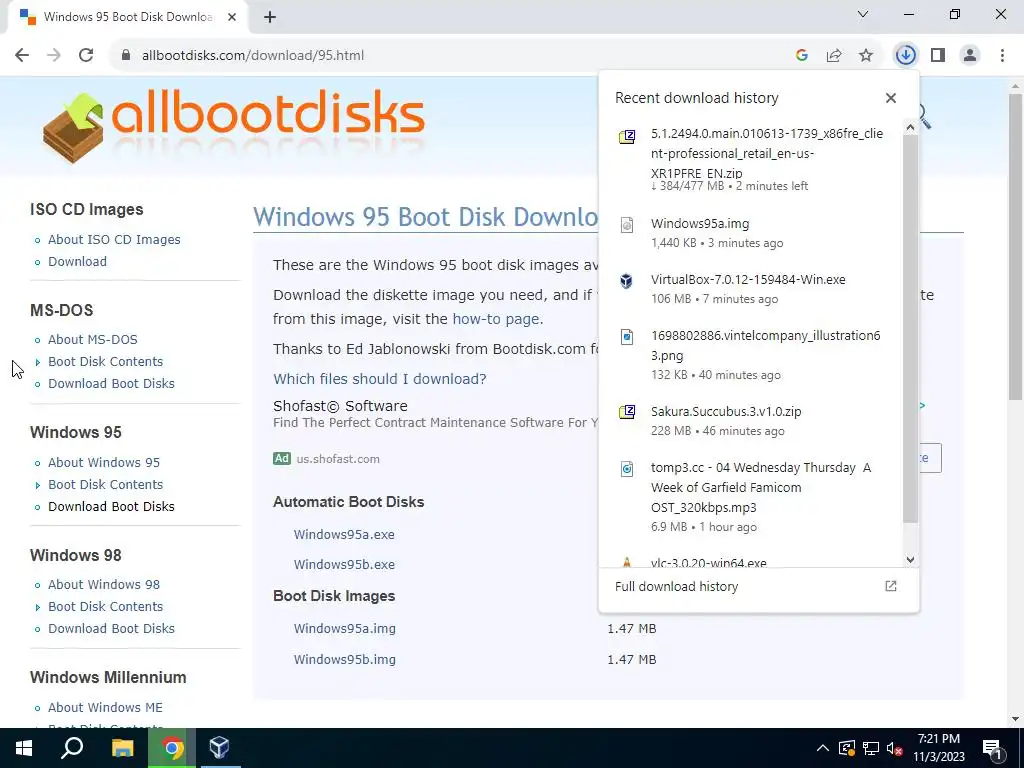
Task: Open MS-DOS Download Boot Disks link
Action: click(111, 383)
